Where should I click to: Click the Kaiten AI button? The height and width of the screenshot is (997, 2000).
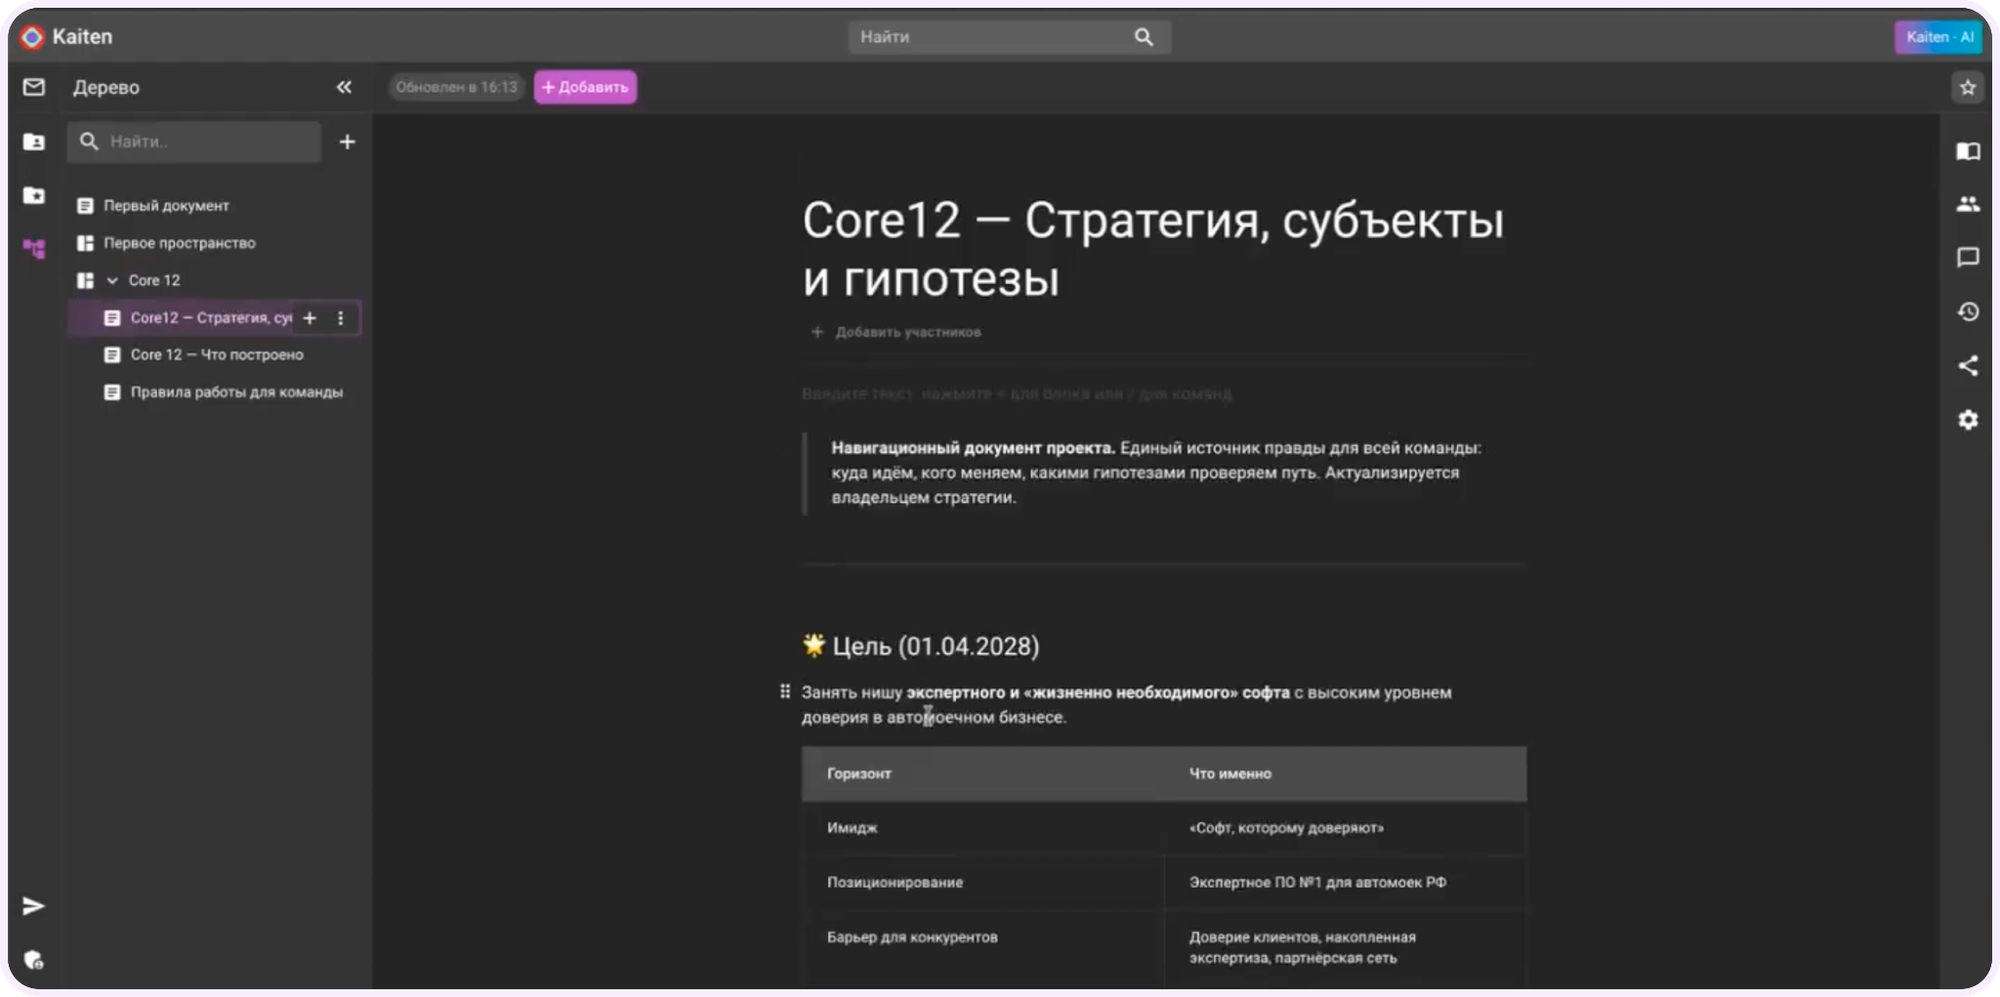[x=1939, y=37]
